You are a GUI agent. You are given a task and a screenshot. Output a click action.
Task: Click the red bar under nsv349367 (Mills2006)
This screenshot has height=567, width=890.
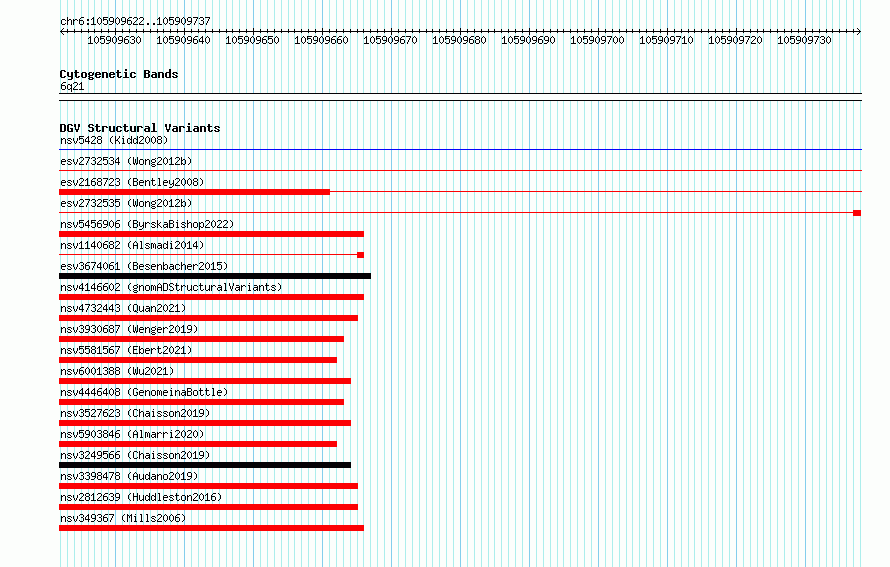(x=211, y=528)
